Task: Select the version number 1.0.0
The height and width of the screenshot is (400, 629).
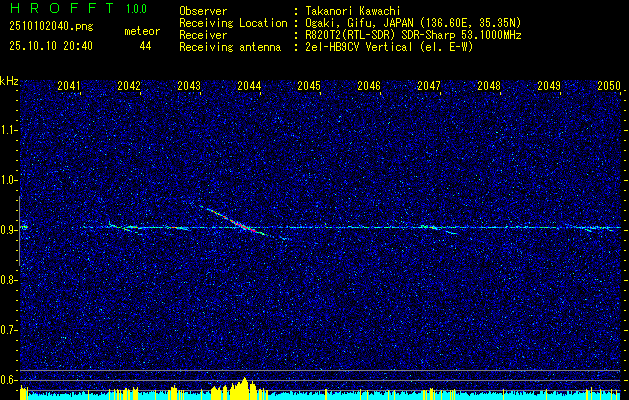Action: pyautogui.click(x=136, y=9)
